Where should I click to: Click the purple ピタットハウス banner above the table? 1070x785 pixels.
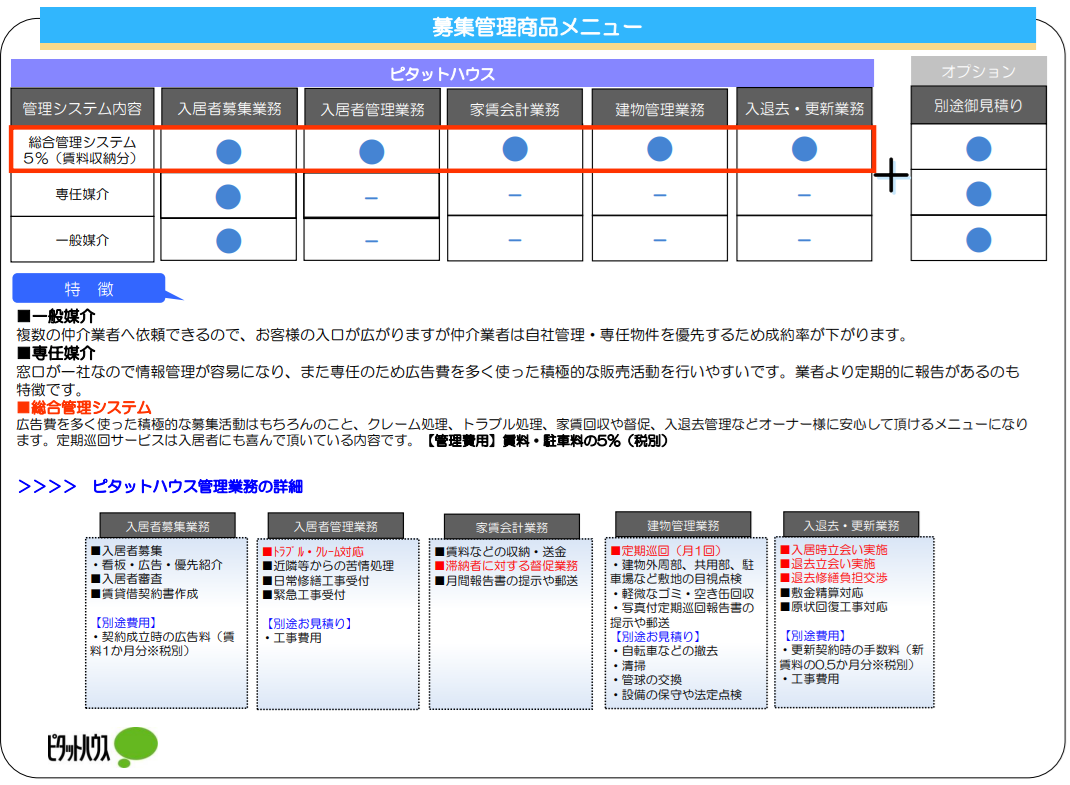[442, 73]
